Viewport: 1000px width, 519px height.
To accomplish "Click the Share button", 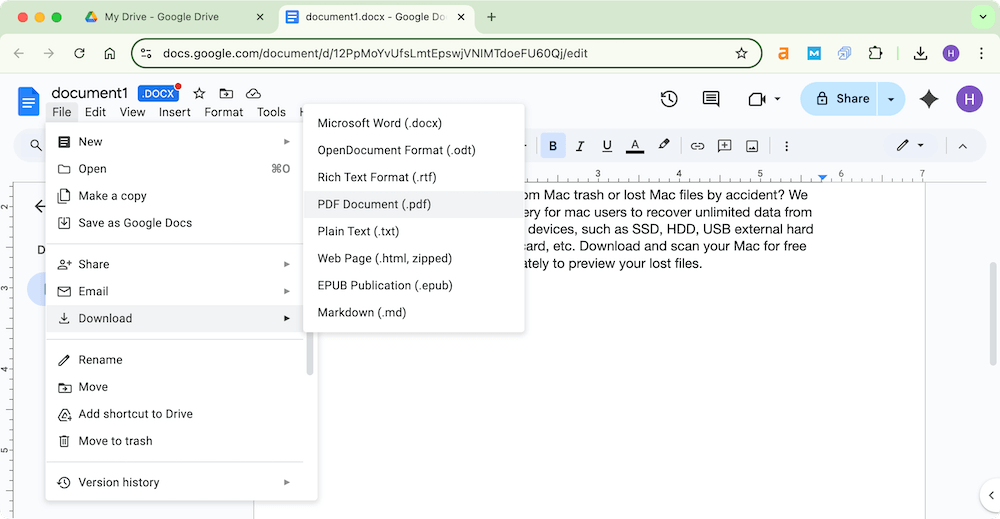I will tap(839, 99).
